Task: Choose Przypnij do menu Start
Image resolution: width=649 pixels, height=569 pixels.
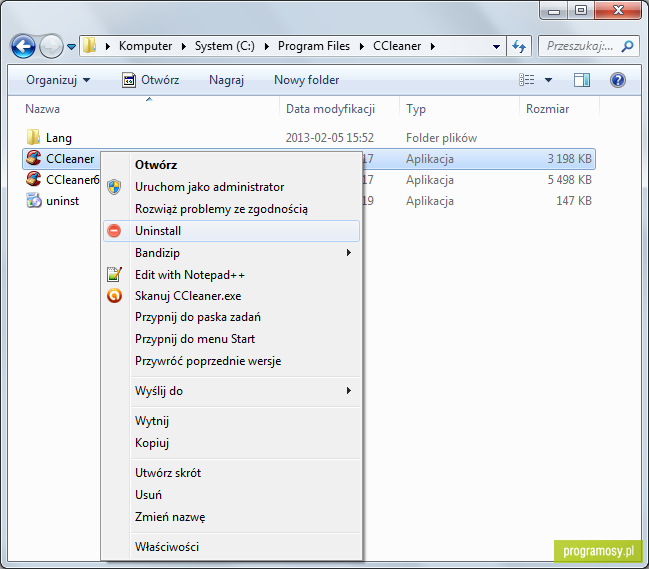Action: [231, 339]
